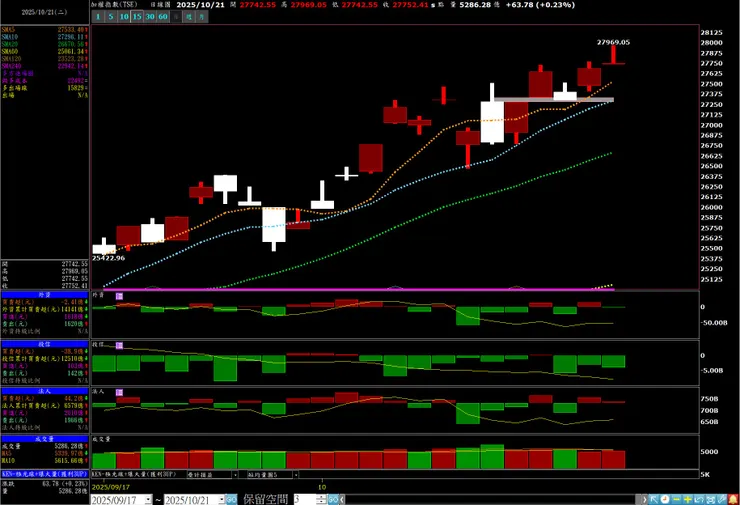Open the 投信 blue header tab
740x505 pixels.
click(x=45, y=345)
